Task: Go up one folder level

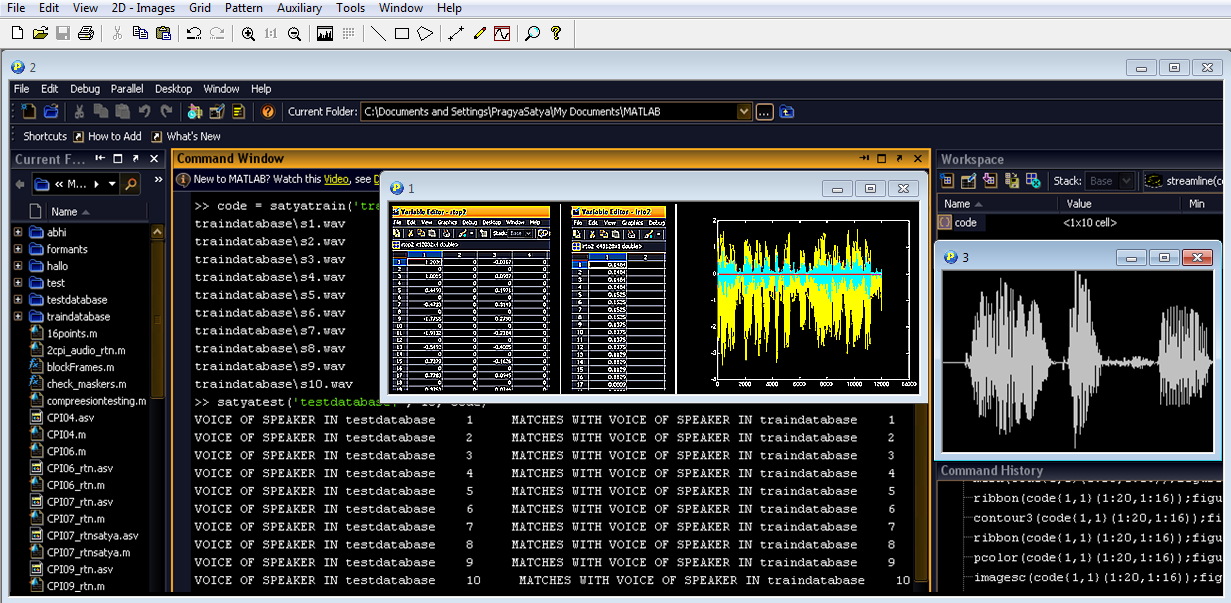Action: pos(787,111)
